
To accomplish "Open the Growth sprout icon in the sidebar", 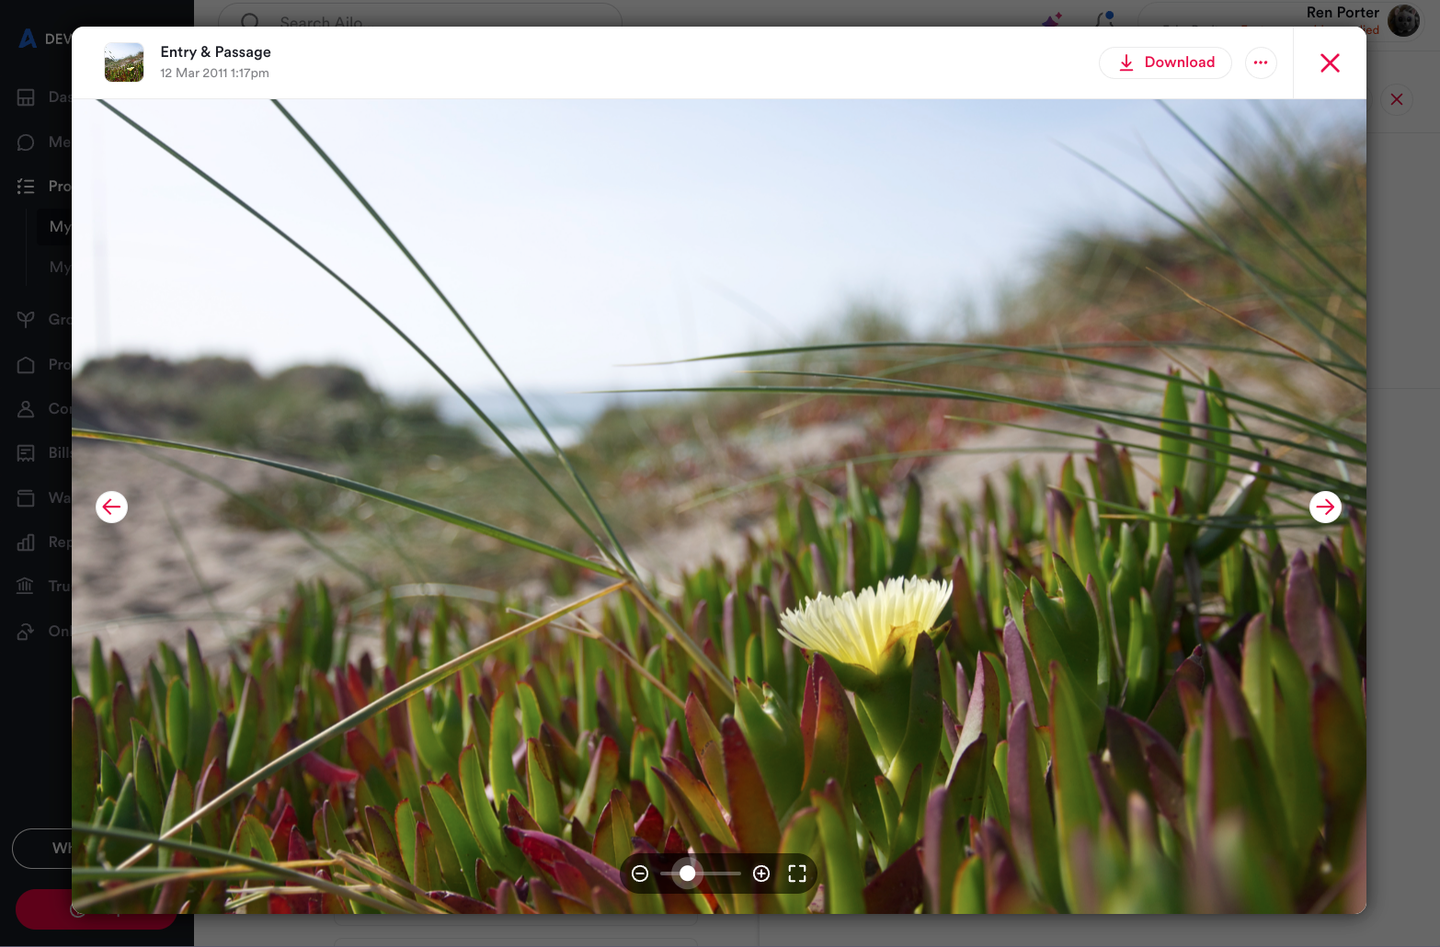I will tap(26, 319).
